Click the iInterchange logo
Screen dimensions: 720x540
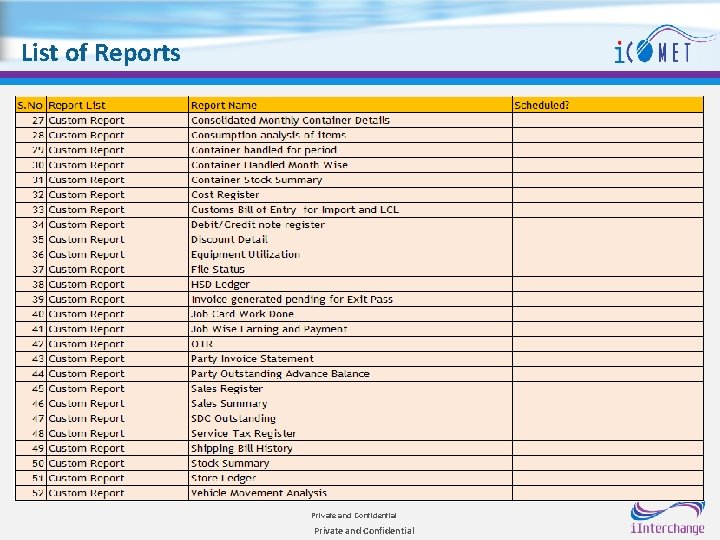(x=668, y=518)
